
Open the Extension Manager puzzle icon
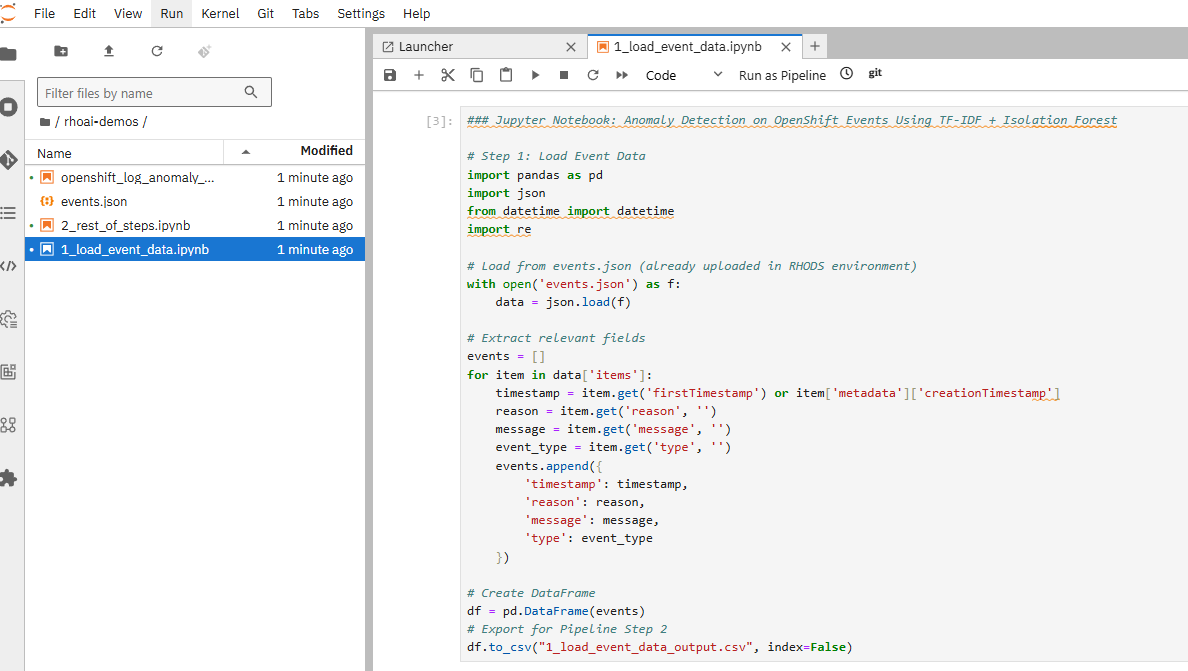[x=9, y=478]
